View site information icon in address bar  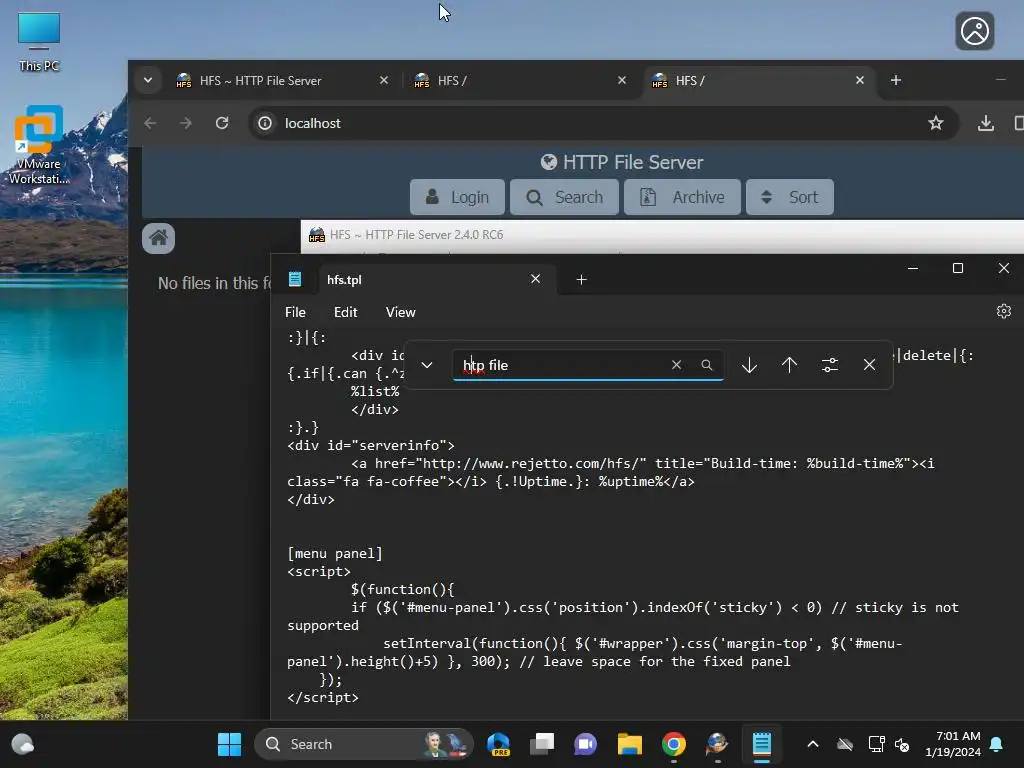pos(265,123)
